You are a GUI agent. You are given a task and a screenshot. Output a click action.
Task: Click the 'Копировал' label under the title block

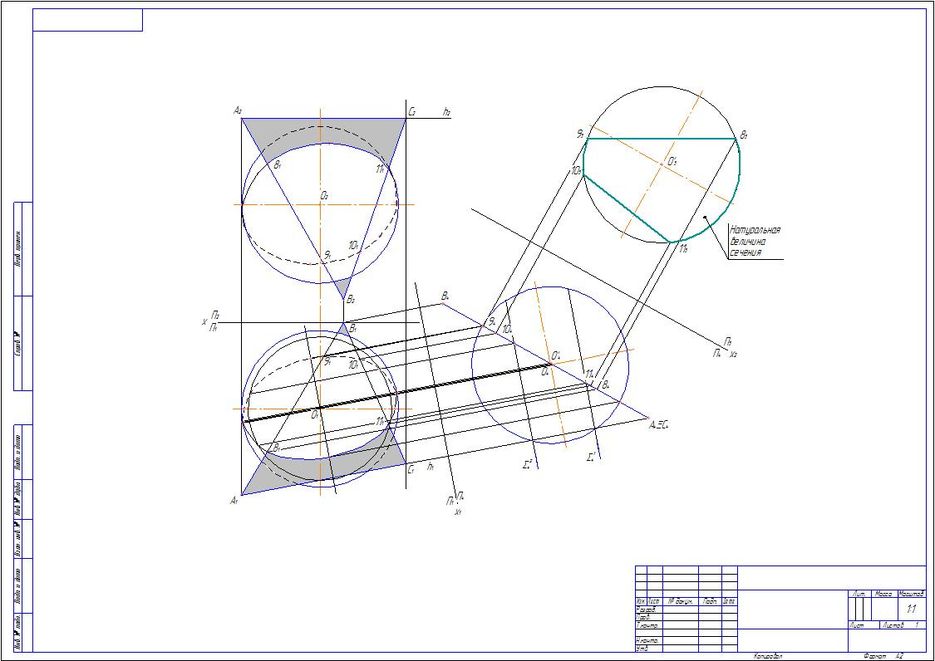click(767, 656)
